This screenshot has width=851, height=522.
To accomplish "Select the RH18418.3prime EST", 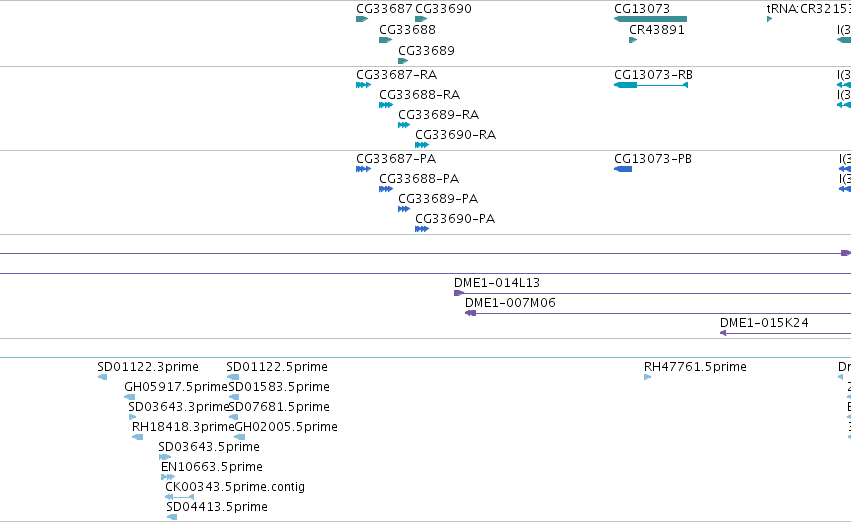I will 138,437.
